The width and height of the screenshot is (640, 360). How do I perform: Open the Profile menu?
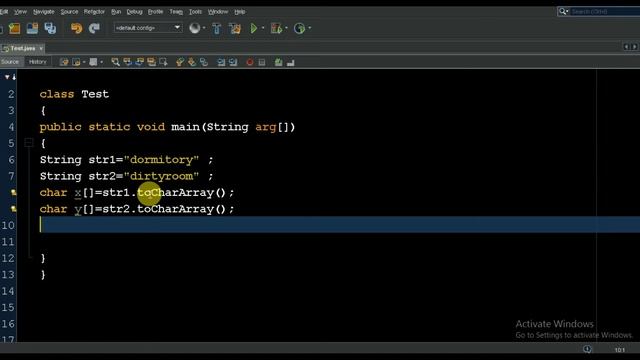[155, 11]
